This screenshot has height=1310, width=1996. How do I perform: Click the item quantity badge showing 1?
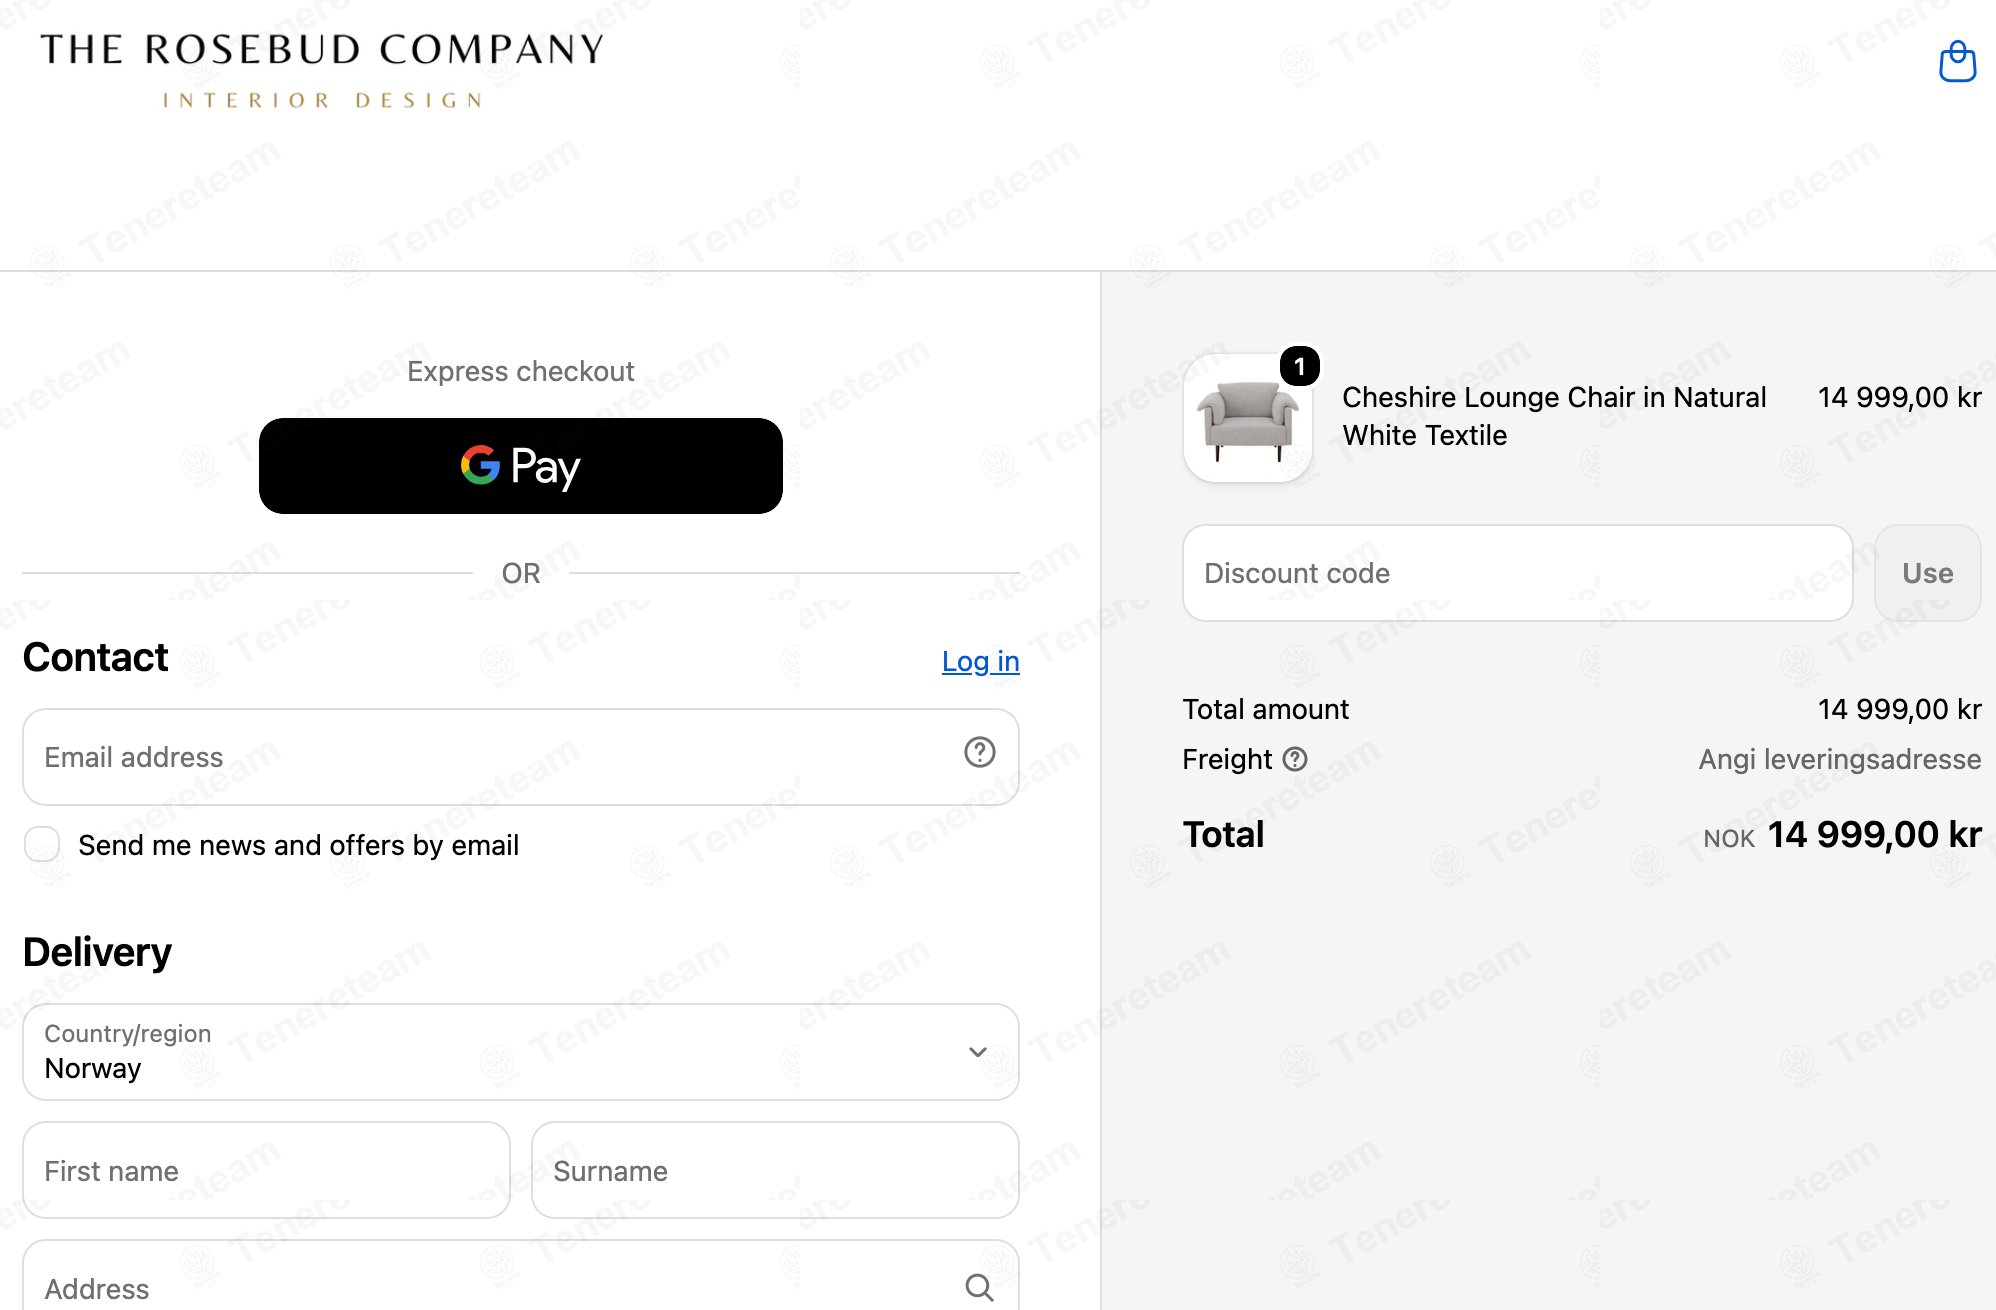point(1300,367)
